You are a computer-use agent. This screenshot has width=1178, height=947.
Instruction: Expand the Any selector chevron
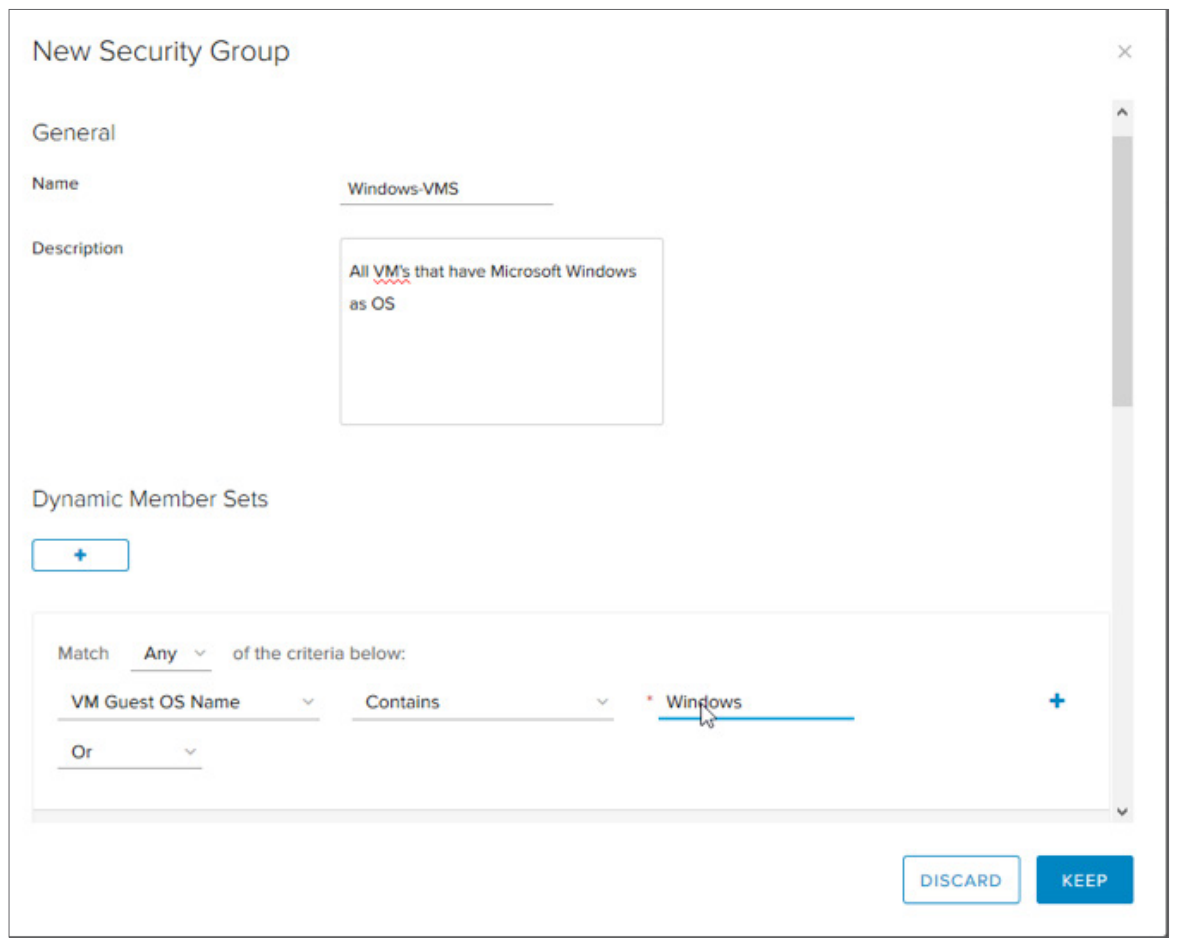coord(200,653)
